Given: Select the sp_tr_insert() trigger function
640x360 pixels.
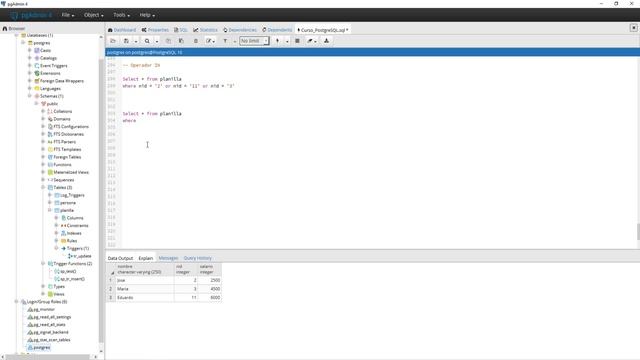Looking at the screenshot, I should (x=72, y=279).
